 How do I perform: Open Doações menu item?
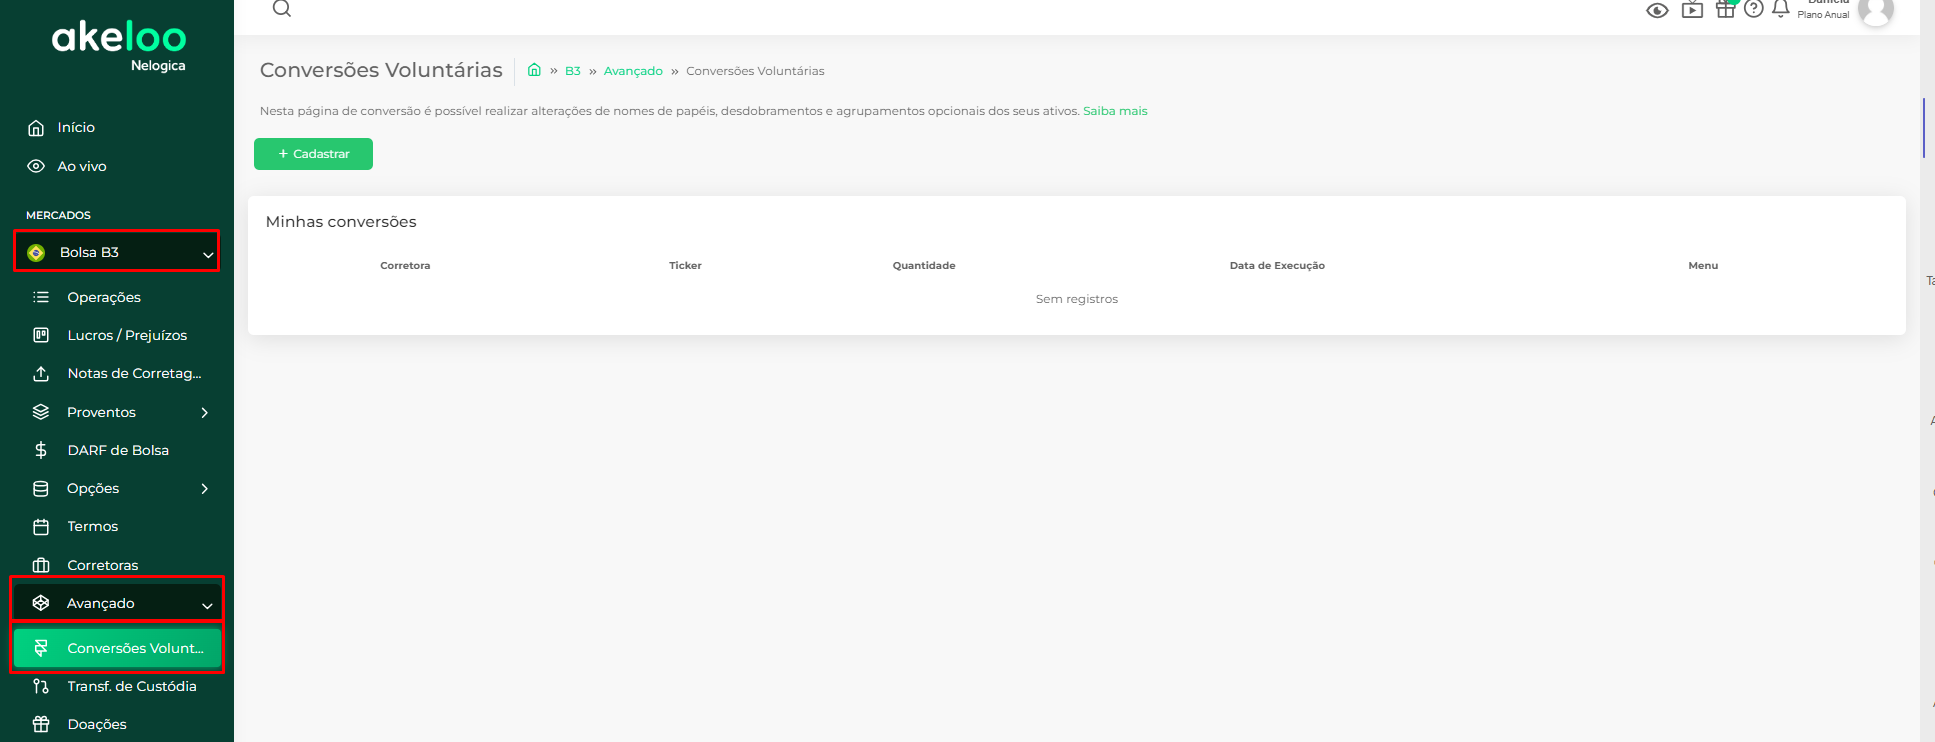point(97,724)
